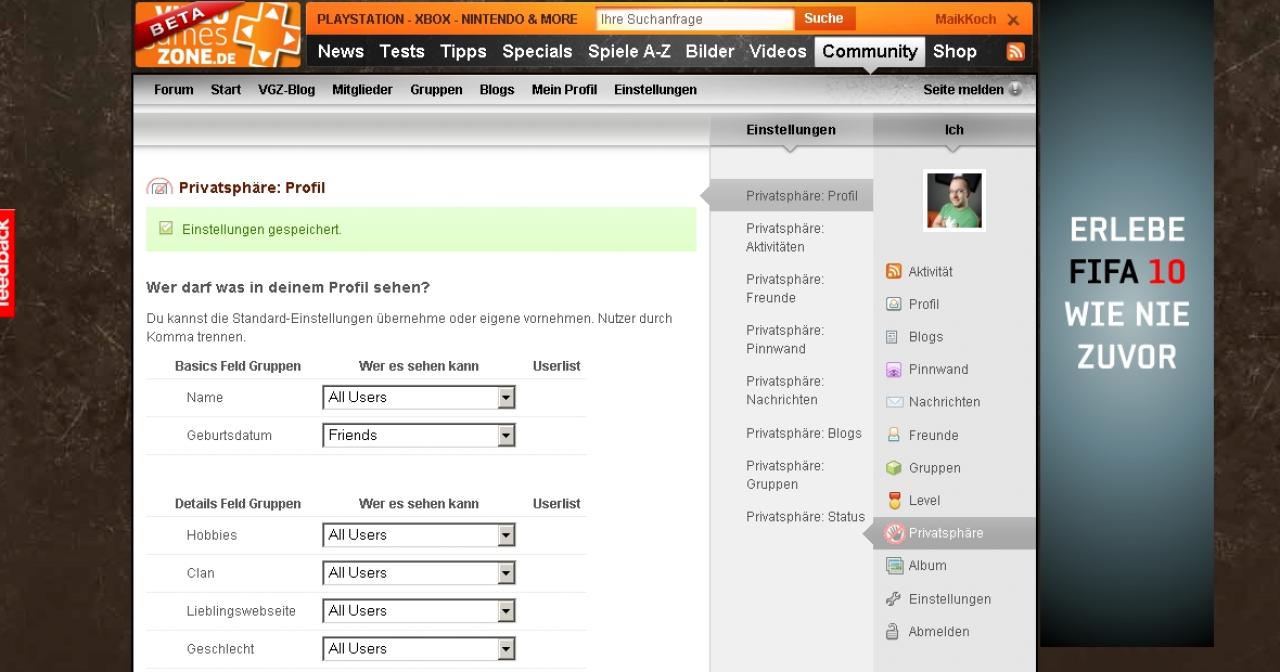Click the red feedback tab

[x=7, y=263]
